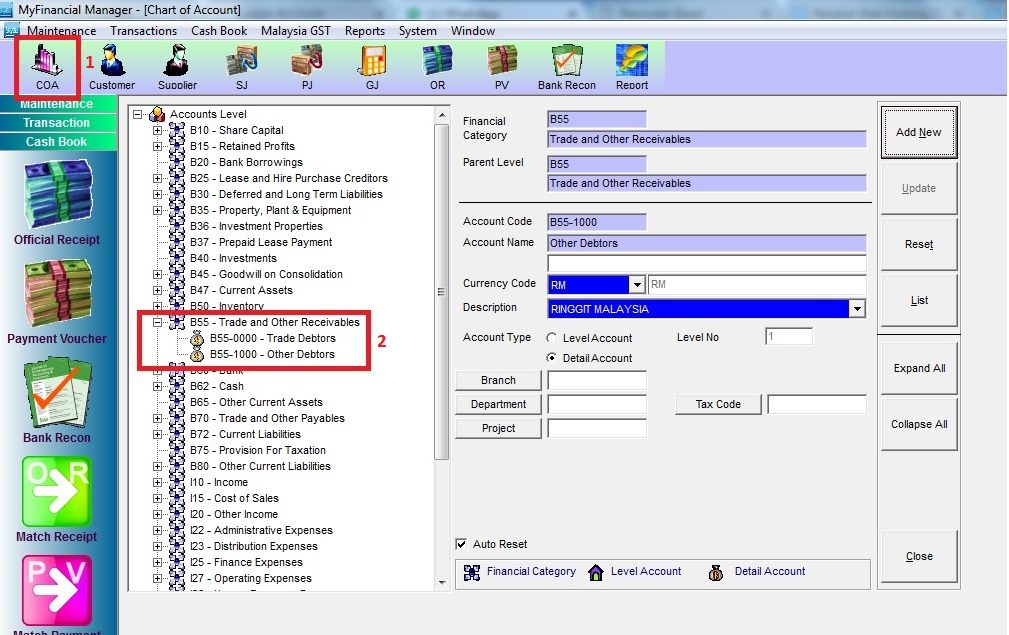Click the Account Name input field
Screen dimensions: 1009x635
706,243
